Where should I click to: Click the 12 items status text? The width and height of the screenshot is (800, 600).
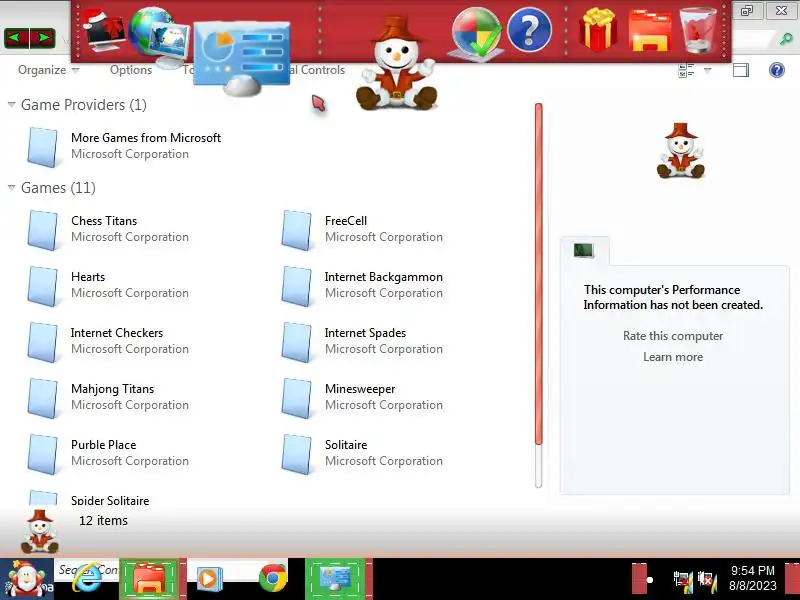[103, 520]
